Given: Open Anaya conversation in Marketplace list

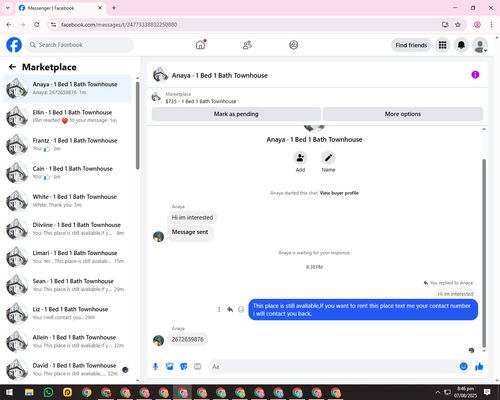Looking at the screenshot, I should pos(67,88).
